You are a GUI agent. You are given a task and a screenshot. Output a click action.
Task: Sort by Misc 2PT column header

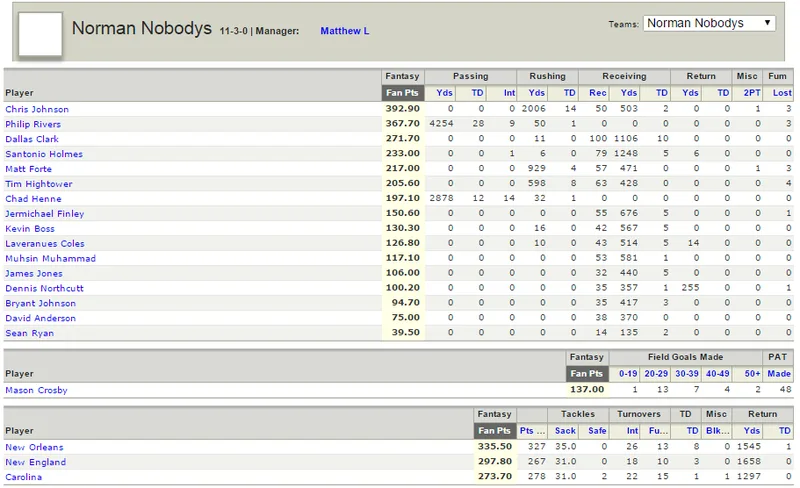(752, 93)
